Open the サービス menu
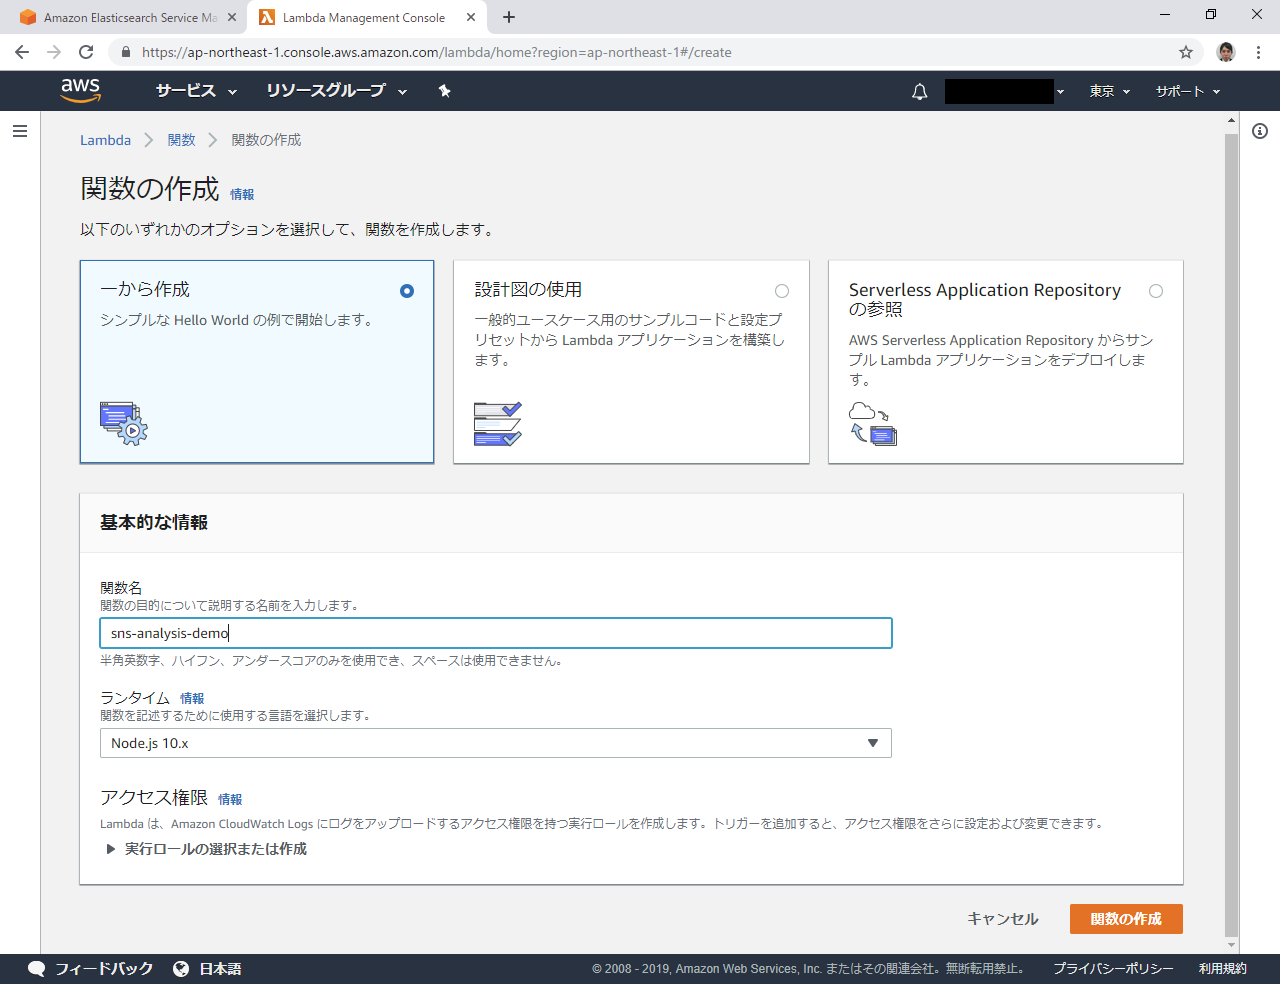This screenshot has height=984, width=1280. click(196, 91)
